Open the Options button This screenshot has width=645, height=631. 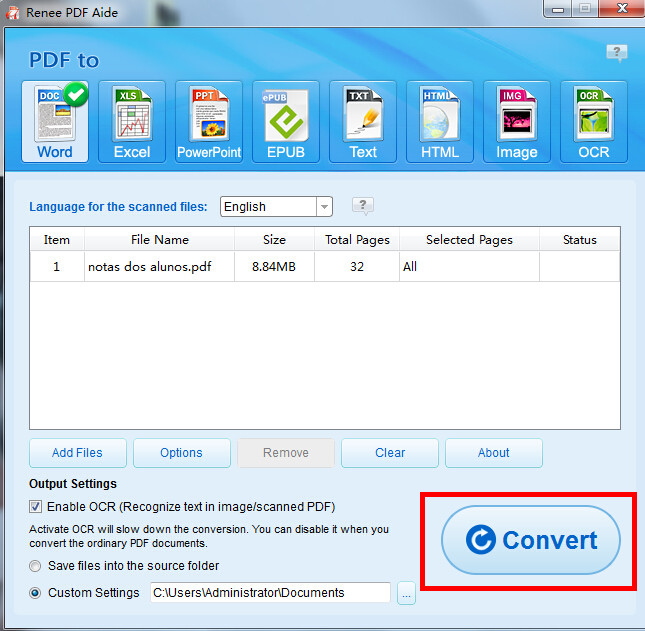click(x=181, y=453)
